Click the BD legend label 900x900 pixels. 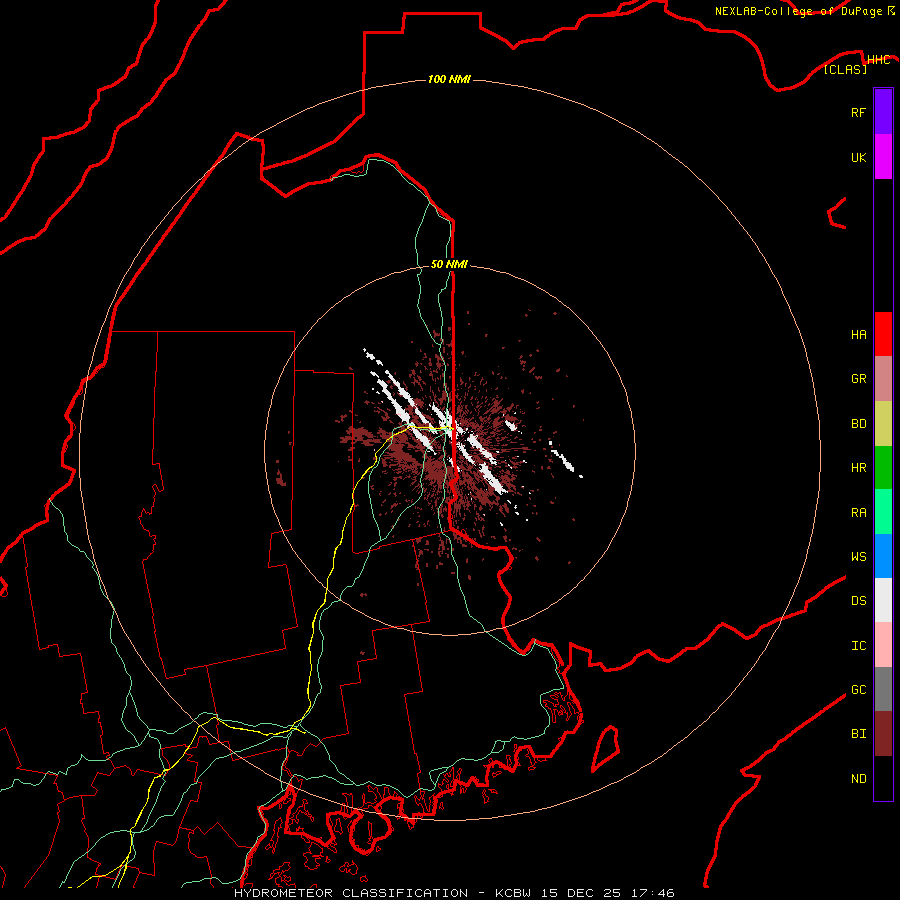pyautogui.click(x=858, y=424)
